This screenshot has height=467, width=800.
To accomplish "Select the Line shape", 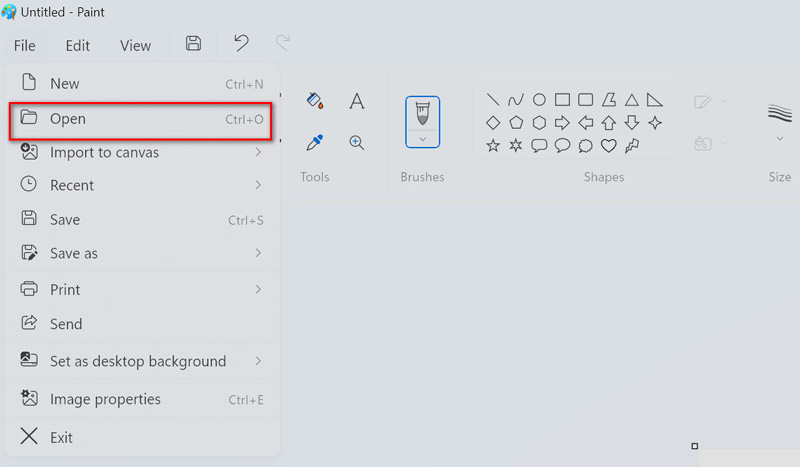I will tap(493, 100).
